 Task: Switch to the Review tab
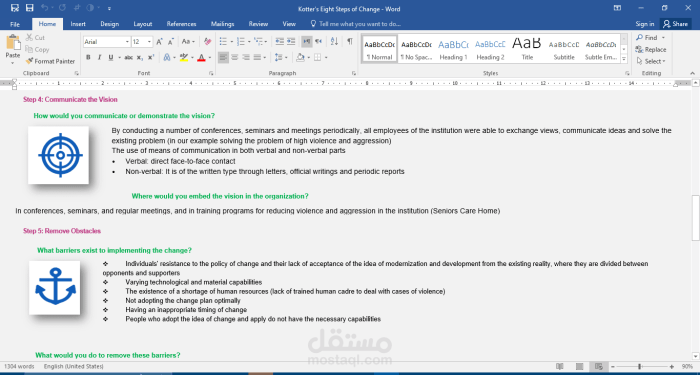pyautogui.click(x=258, y=24)
